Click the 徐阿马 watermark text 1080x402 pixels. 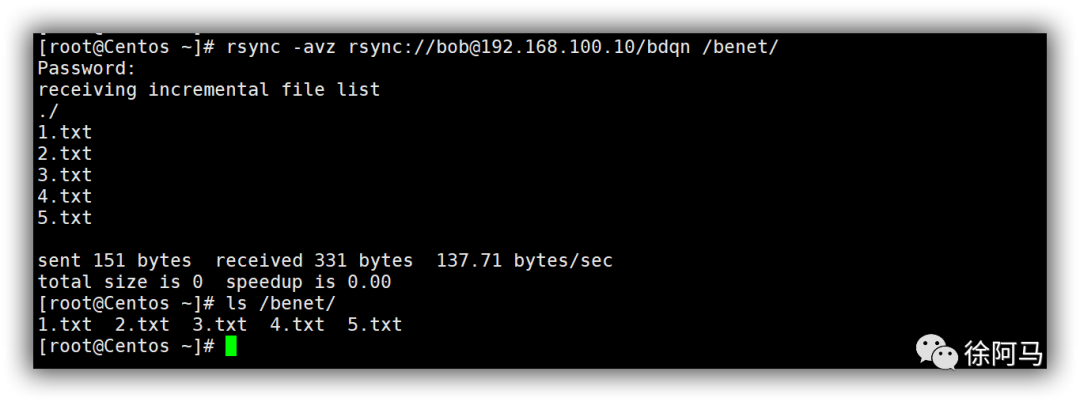(x=1004, y=354)
